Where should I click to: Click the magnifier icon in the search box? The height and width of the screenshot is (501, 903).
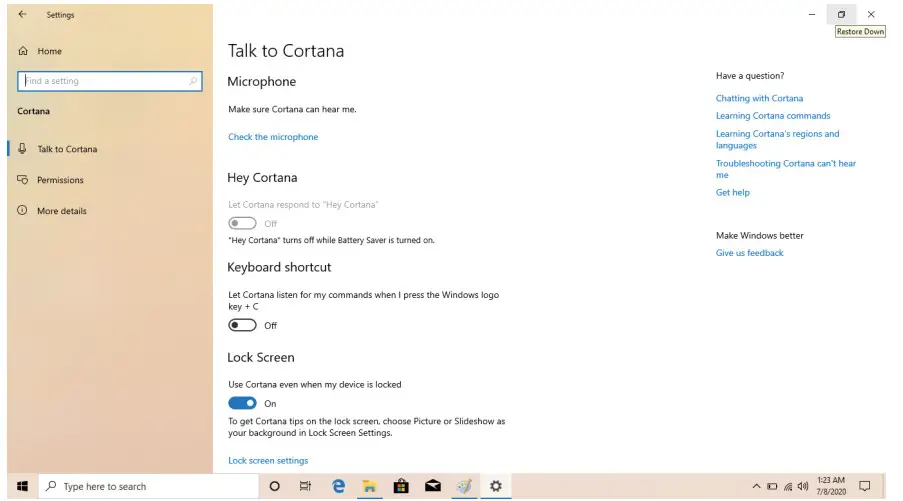tap(193, 81)
